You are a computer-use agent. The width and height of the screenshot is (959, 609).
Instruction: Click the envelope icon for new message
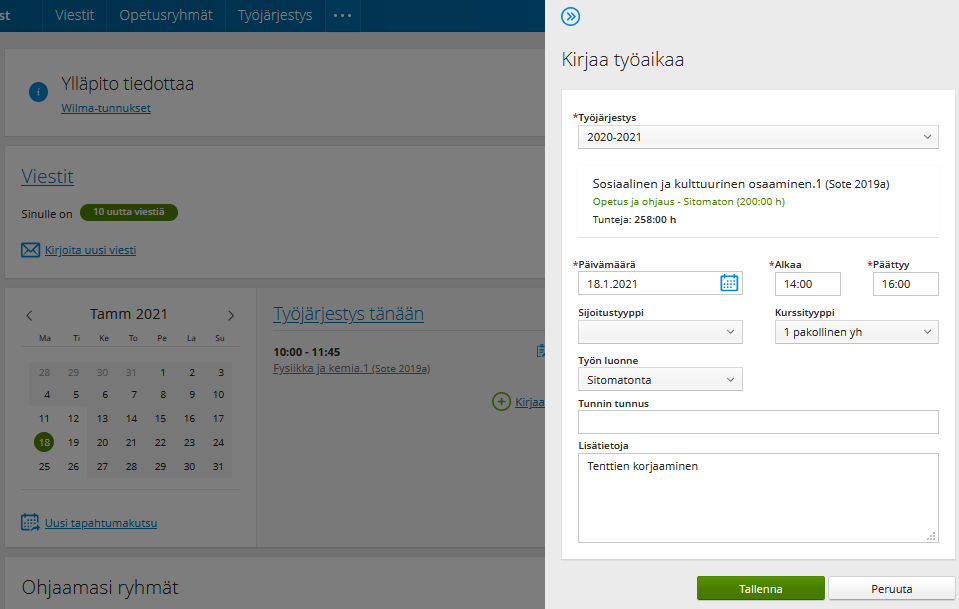coord(31,250)
